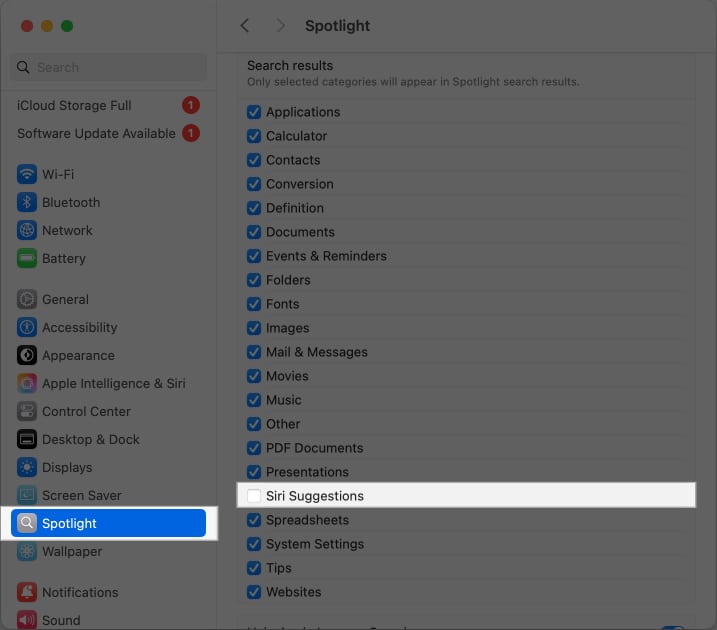Select the Displays icon

point(27,467)
